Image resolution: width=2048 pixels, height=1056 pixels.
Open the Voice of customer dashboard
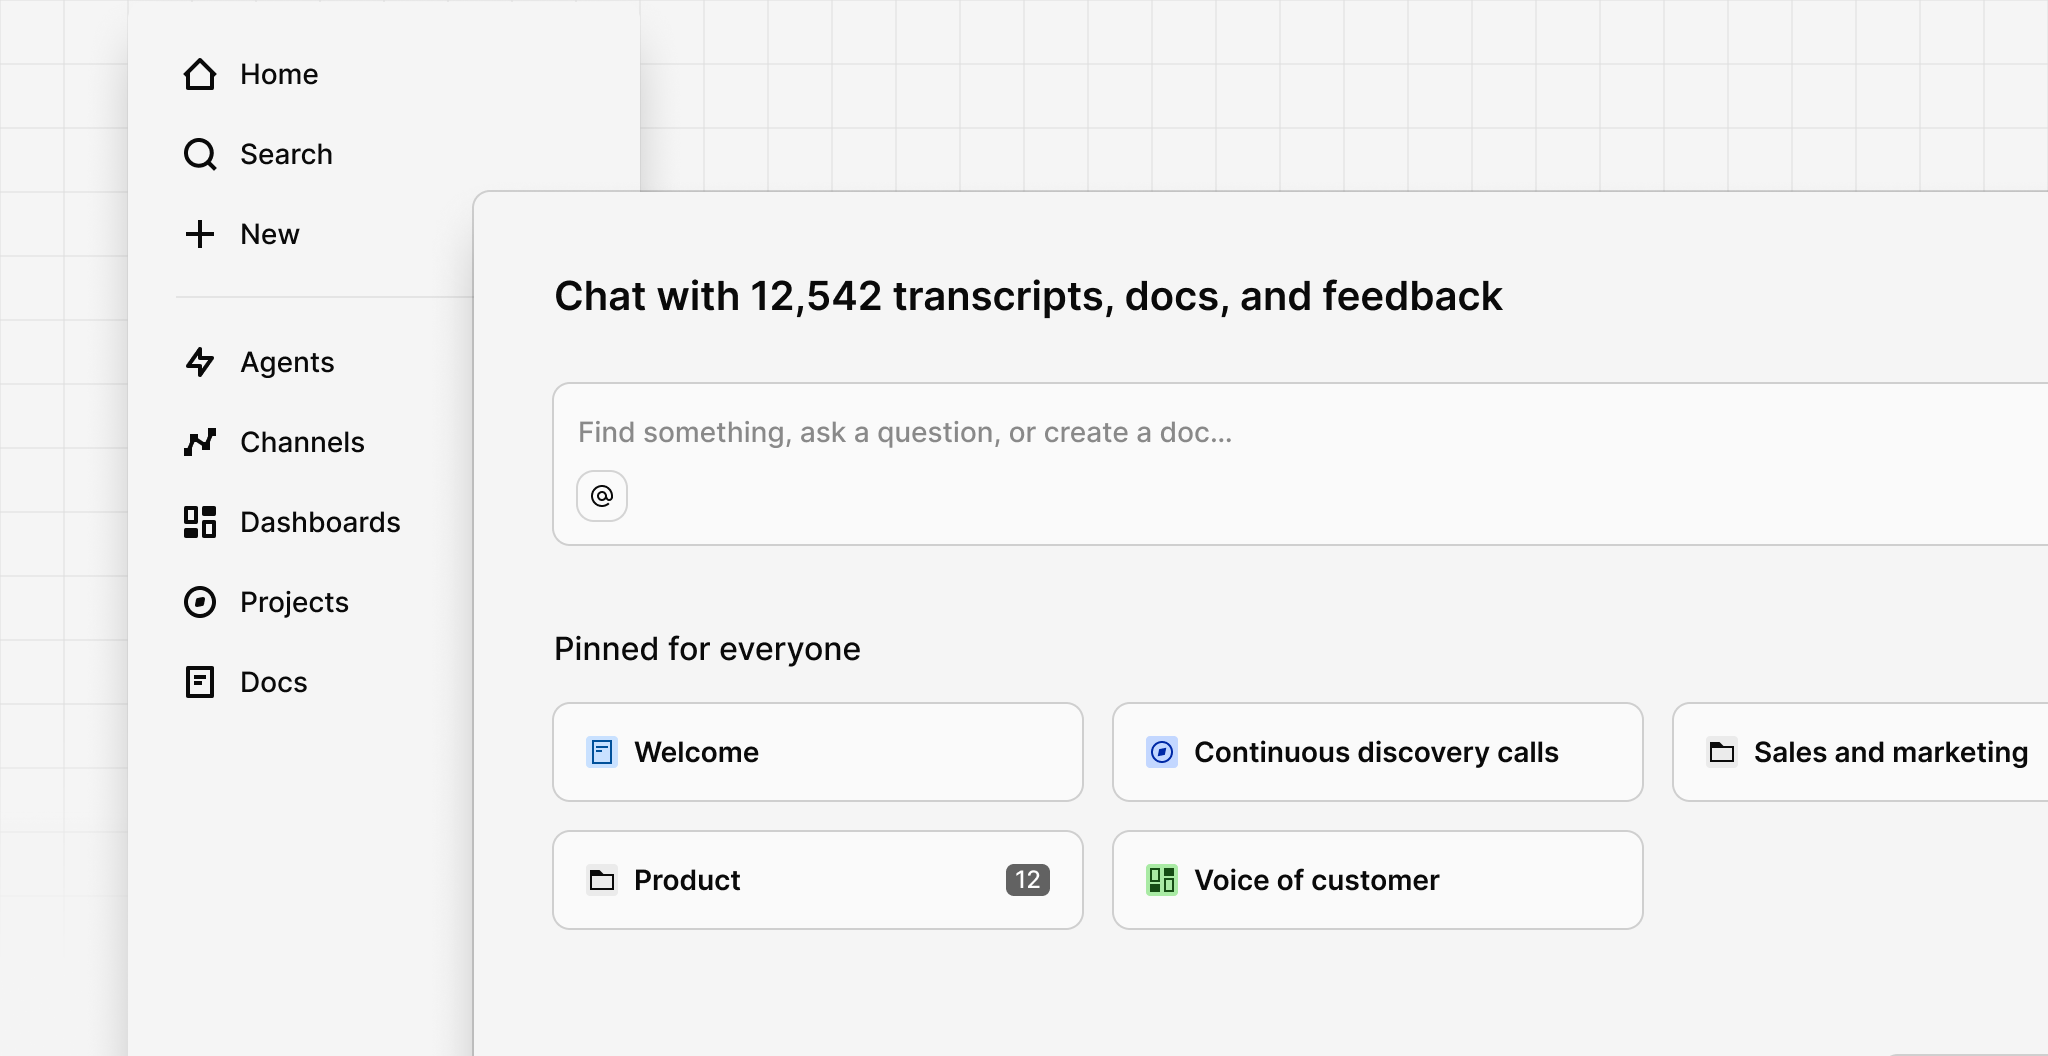(1377, 880)
